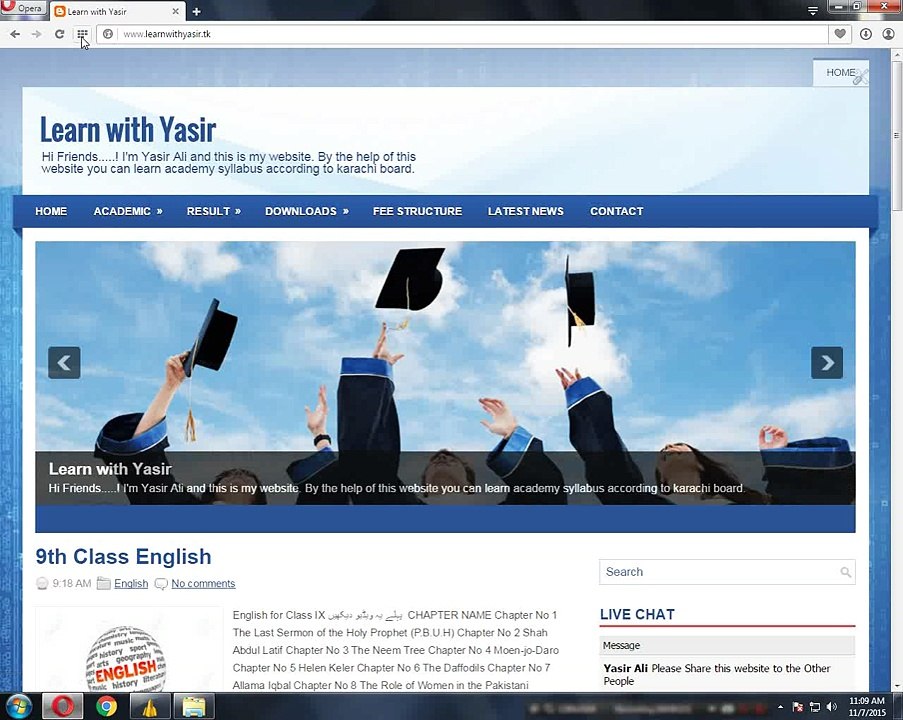Click the scrollbar up arrow

pyautogui.click(x=896, y=55)
